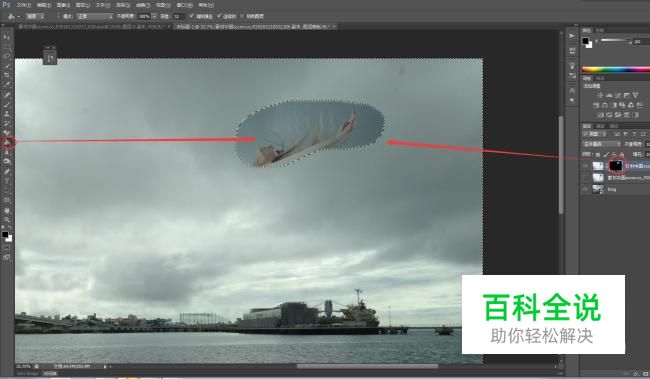Toggle visibility of the bottom layer

[585, 190]
